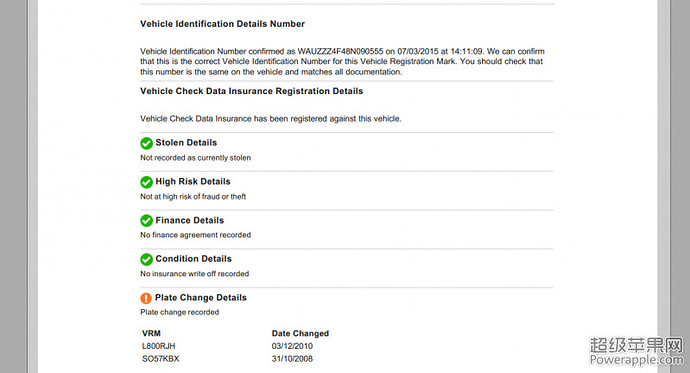
Task: Select the Date Changed column header
Action: pyautogui.click(x=300, y=333)
